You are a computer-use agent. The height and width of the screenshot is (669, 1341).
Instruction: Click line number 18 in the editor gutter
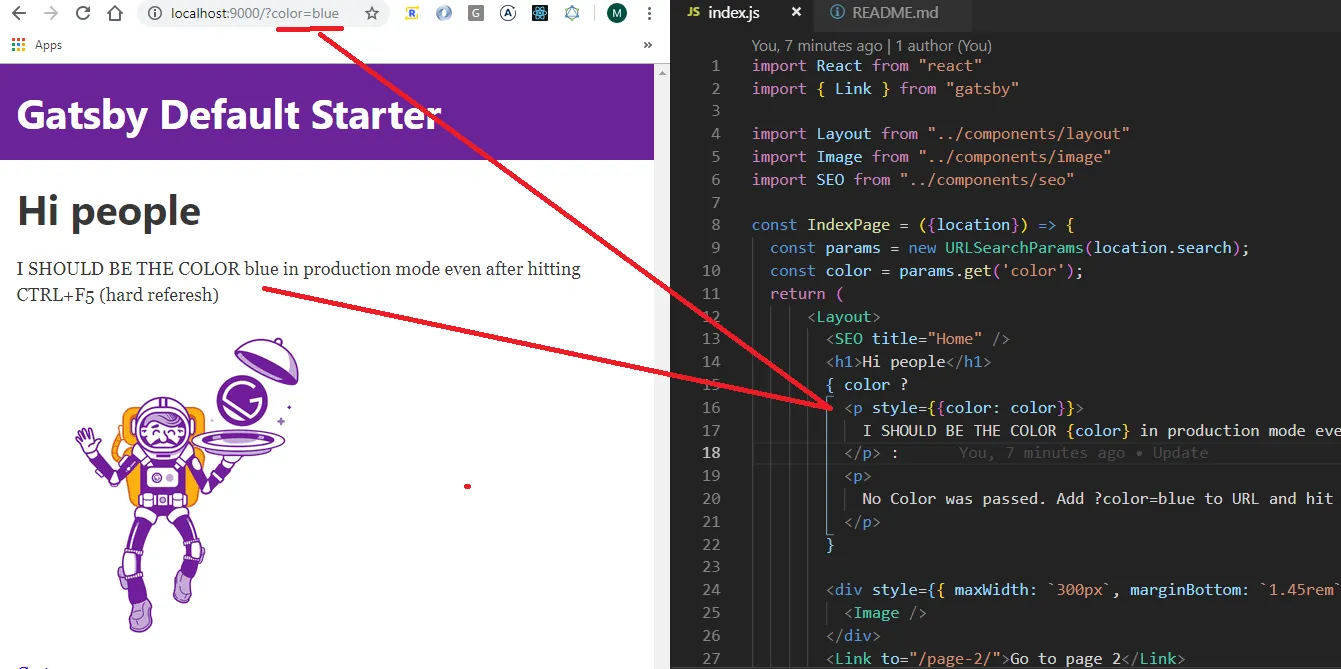point(711,453)
